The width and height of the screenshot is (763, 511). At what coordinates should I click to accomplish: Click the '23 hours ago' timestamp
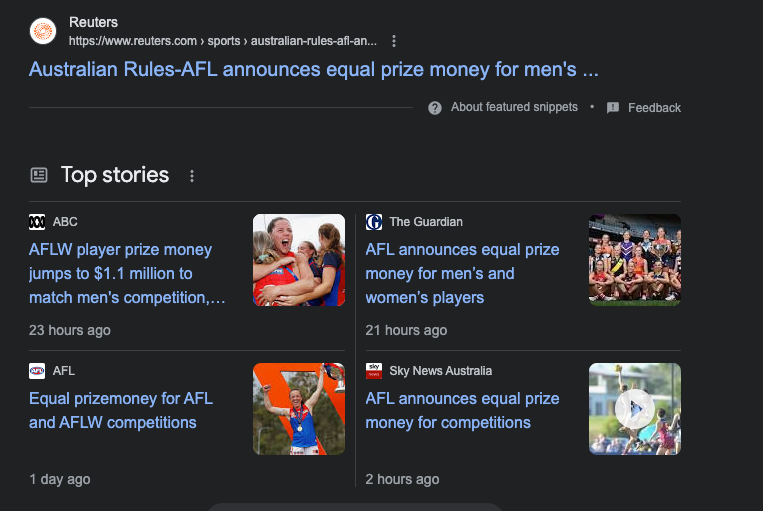[70, 330]
